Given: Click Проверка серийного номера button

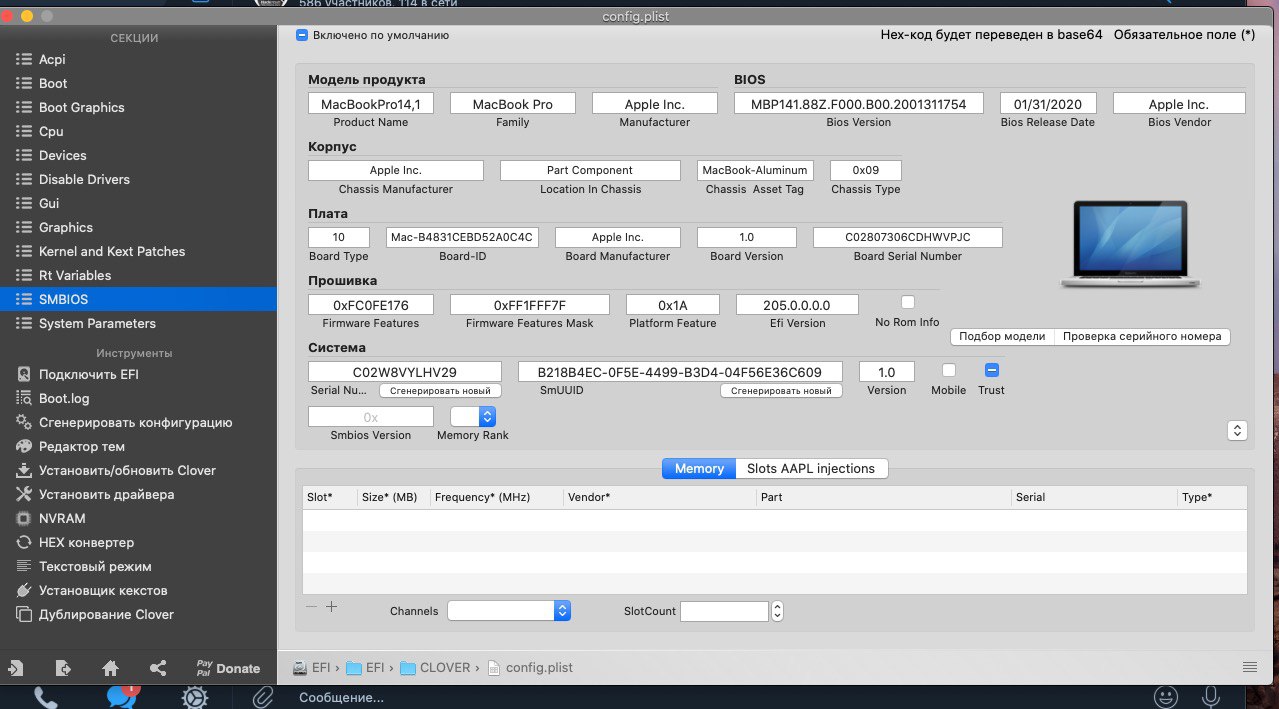Looking at the screenshot, I should (x=1142, y=336).
